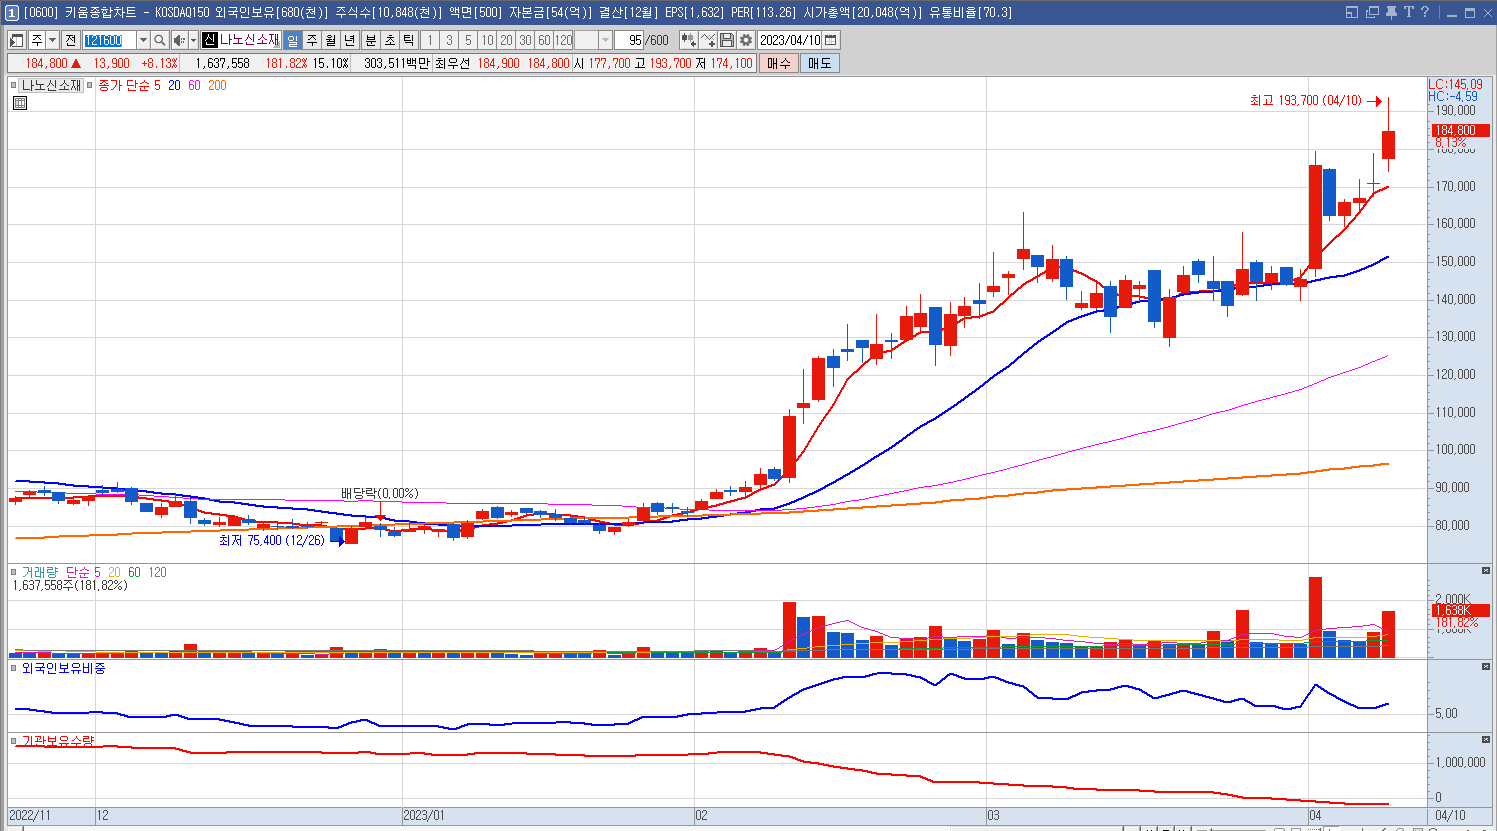Click the duplicate window icon in title bar
This screenshot has width=1497, height=831.
click(x=1372, y=12)
